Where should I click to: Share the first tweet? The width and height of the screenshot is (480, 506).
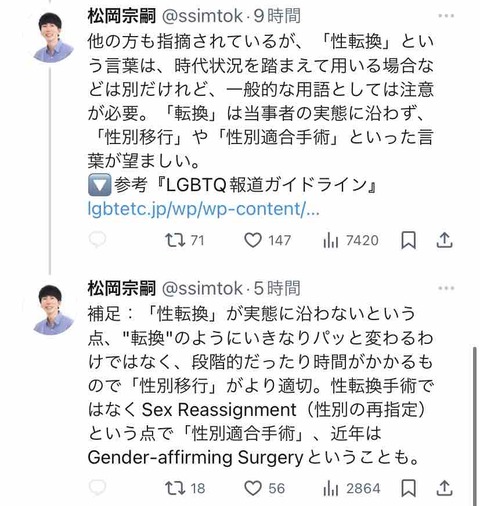point(444,240)
